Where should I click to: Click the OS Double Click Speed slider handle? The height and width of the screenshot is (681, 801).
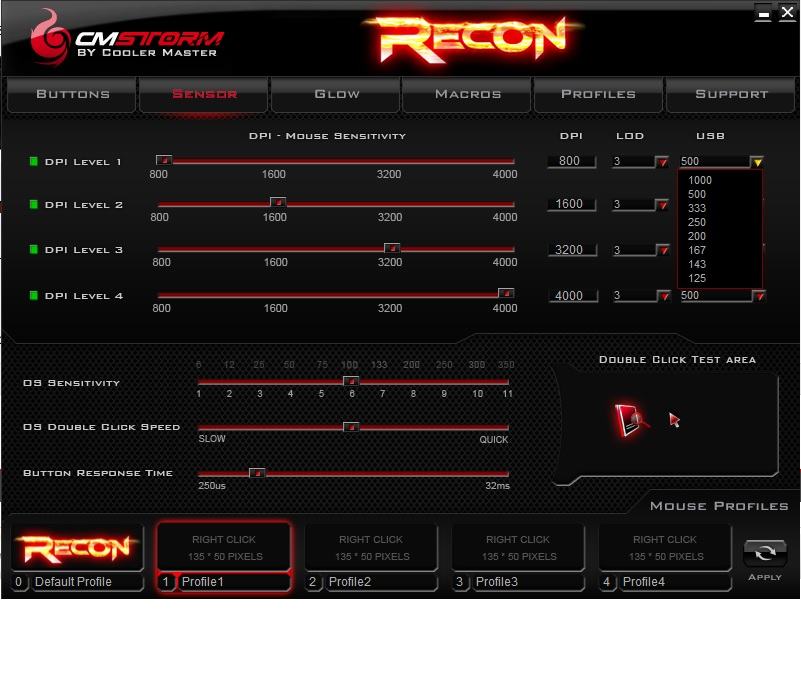(x=351, y=427)
